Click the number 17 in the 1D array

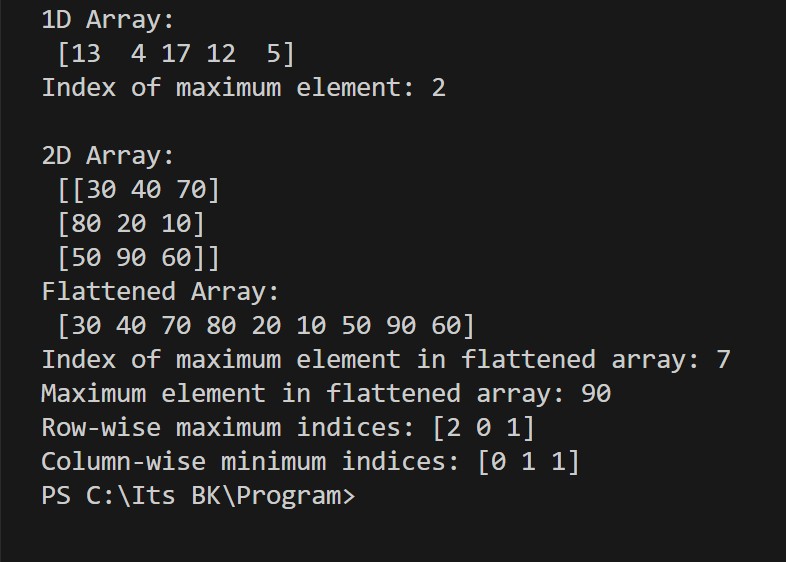(x=175, y=53)
